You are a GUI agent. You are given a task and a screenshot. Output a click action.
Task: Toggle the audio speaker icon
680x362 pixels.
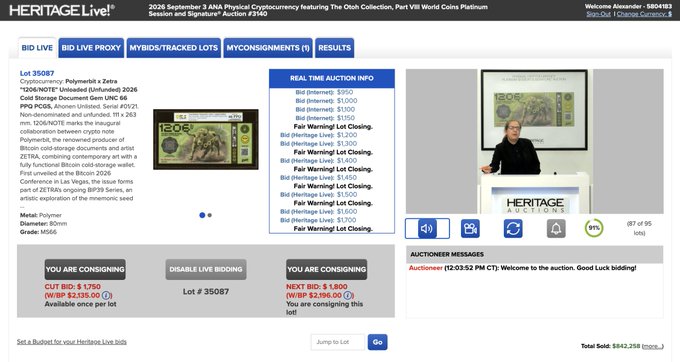pos(427,228)
